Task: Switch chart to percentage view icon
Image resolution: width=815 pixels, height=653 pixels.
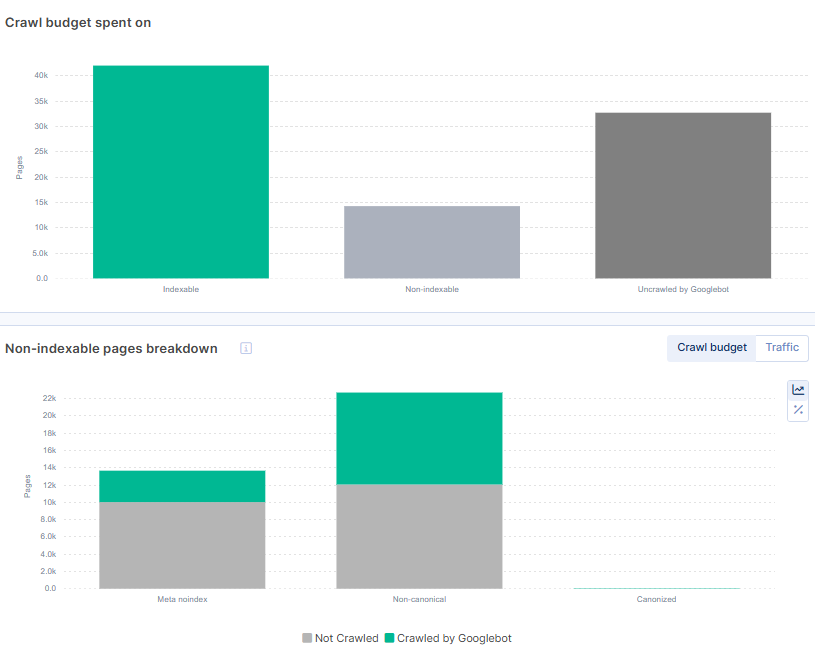Action: [798, 410]
